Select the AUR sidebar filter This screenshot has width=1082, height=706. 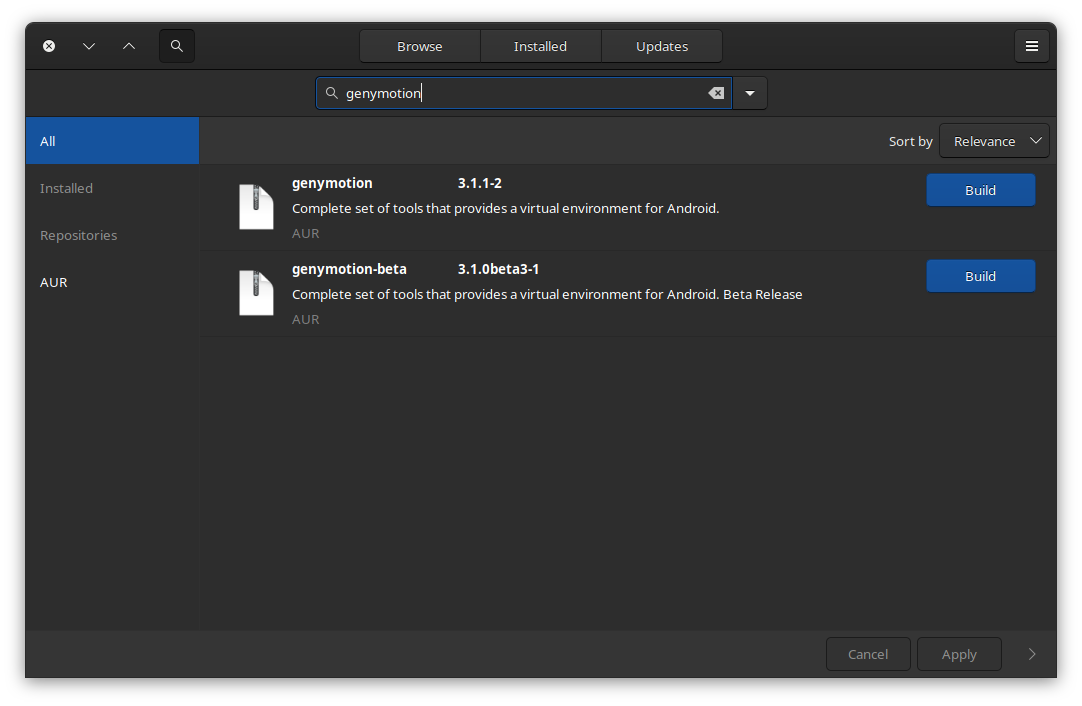point(112,282)
